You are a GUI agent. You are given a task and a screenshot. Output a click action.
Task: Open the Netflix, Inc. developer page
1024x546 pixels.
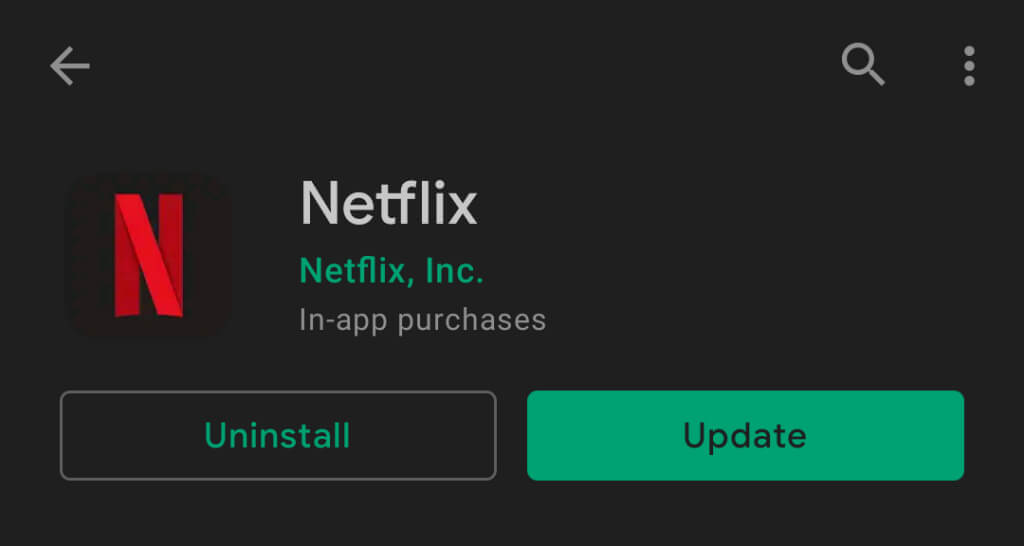[x=391, y=270]
